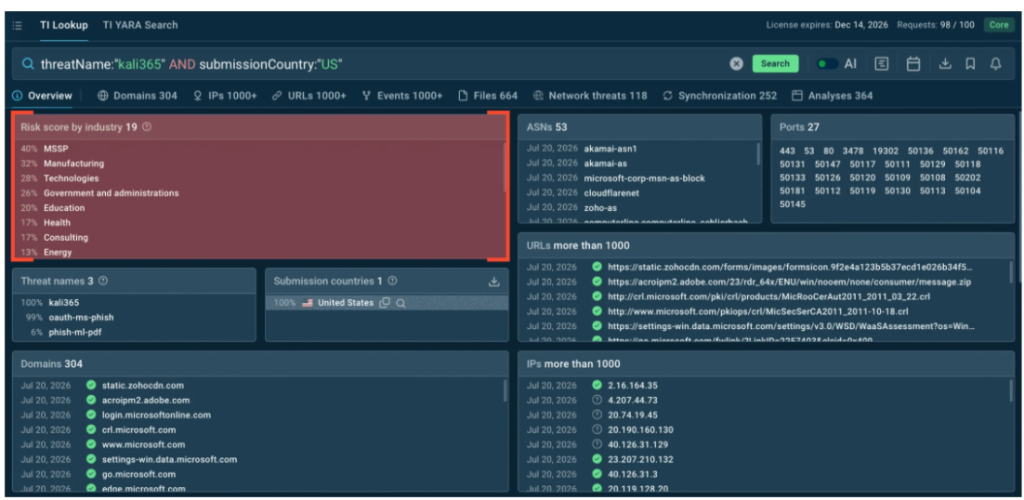The width and height of the screenshot is (1024, 500).
Task: Open the hamburger menu icon
Action: click(x=18, y=25)
